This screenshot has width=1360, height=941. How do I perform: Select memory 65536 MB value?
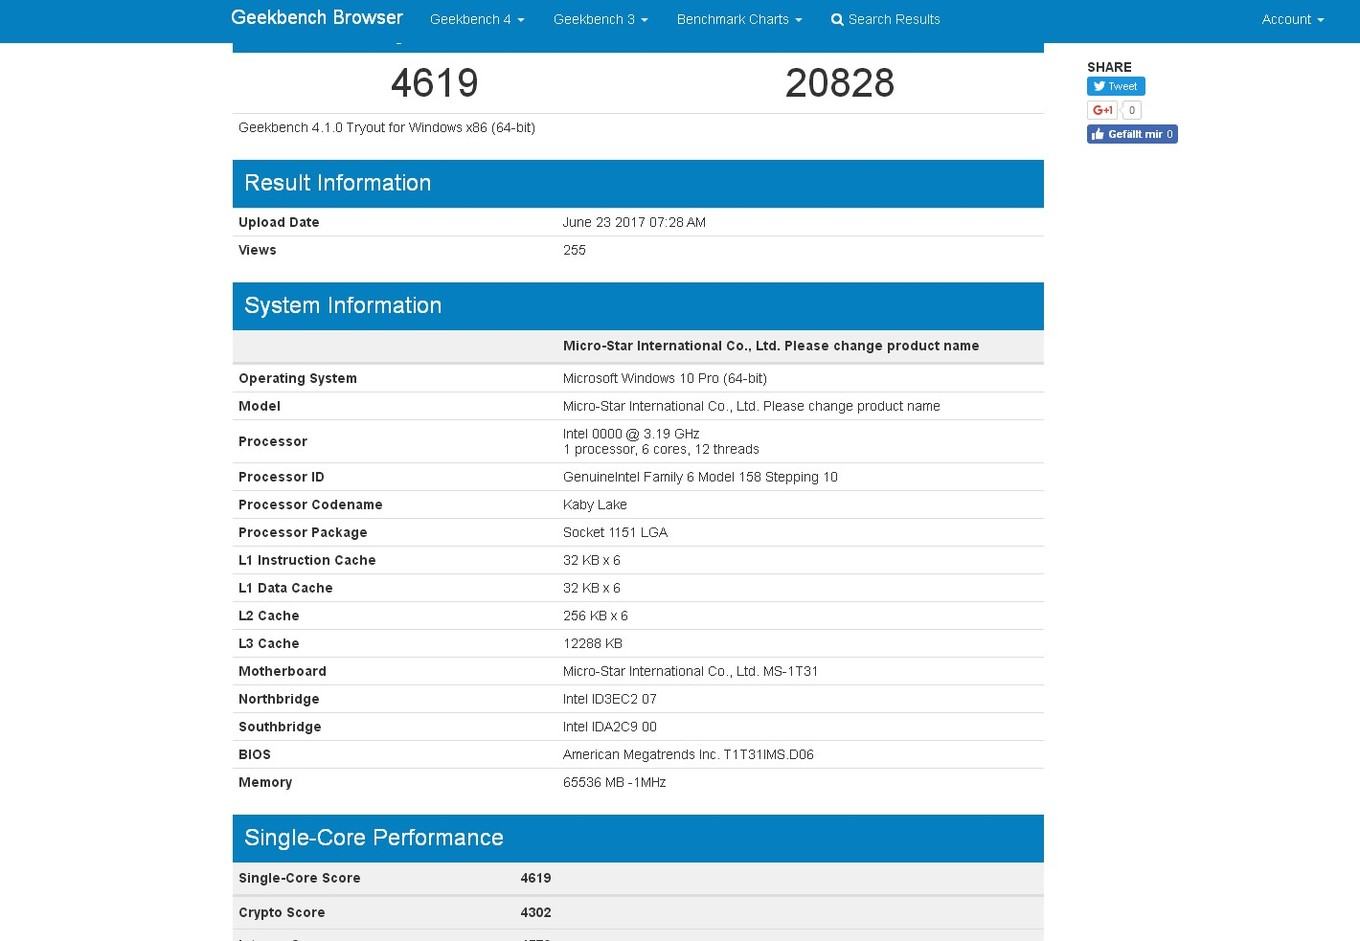614,782
